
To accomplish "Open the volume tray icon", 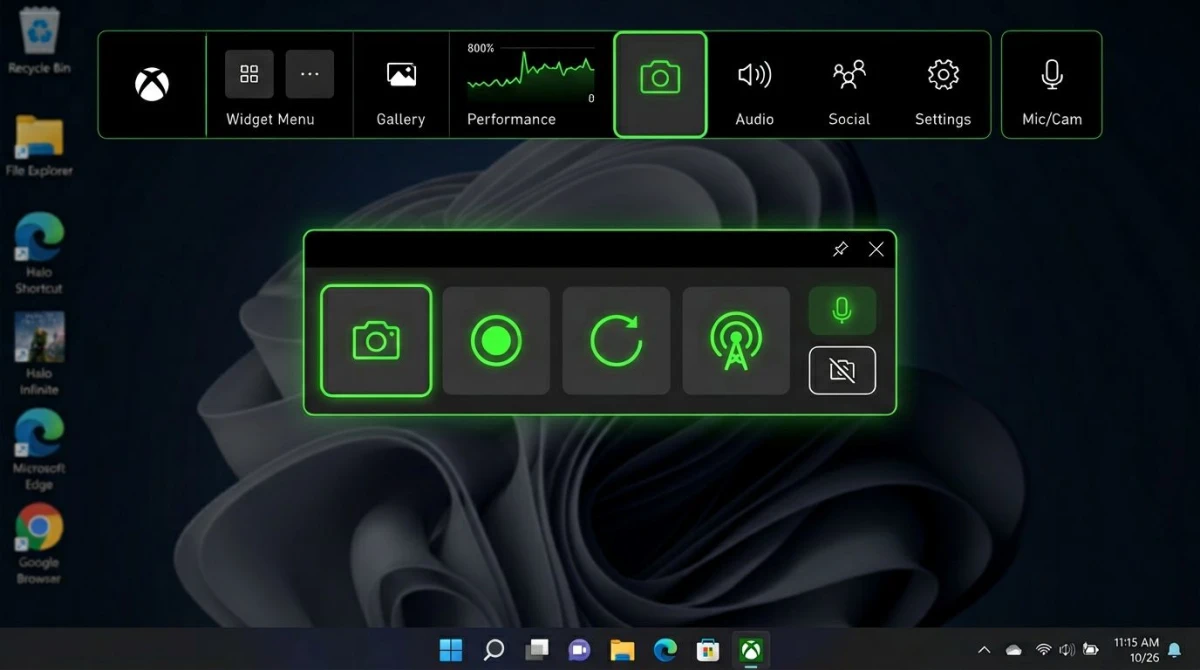I will pos(1066,650).
